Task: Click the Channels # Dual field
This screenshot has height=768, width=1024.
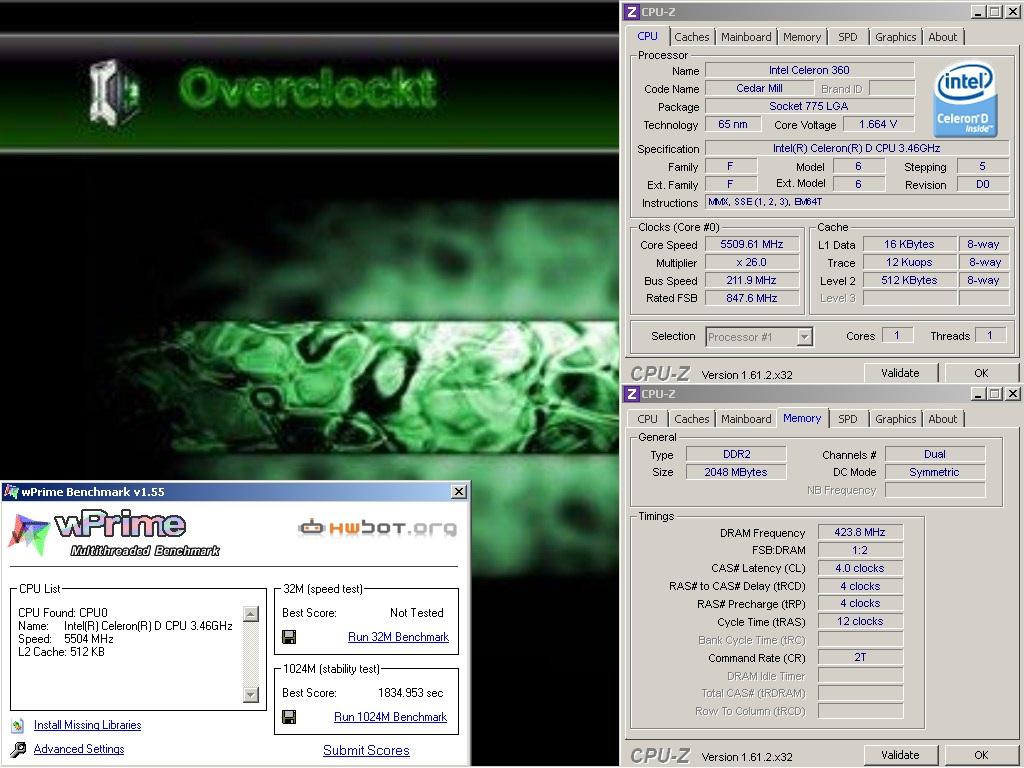Action: point(935,454)
